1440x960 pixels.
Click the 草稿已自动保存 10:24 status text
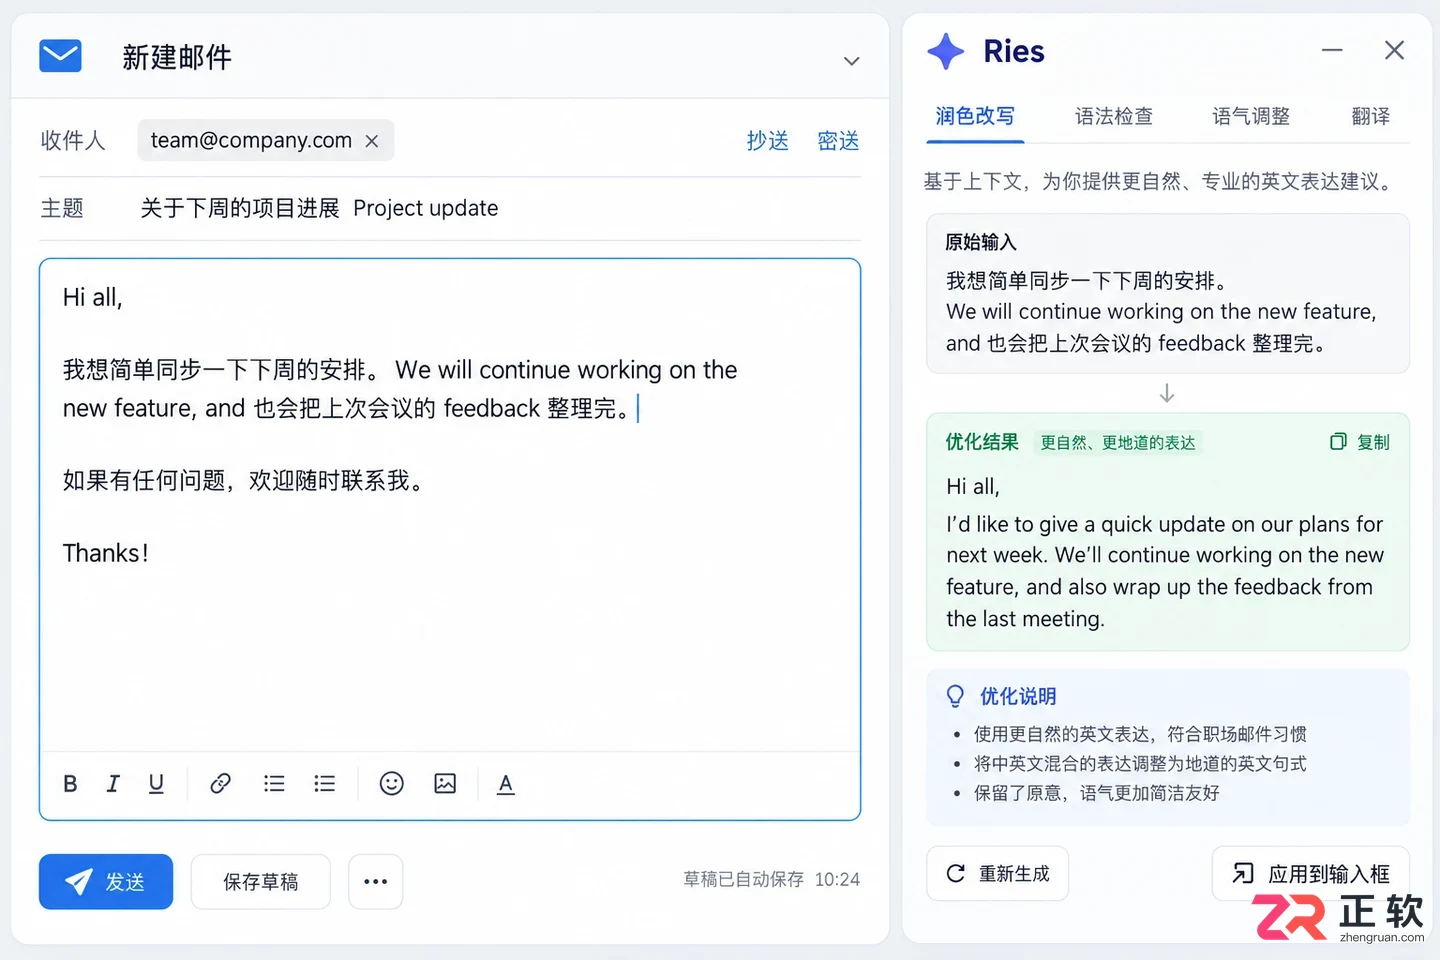coord(771,879)
